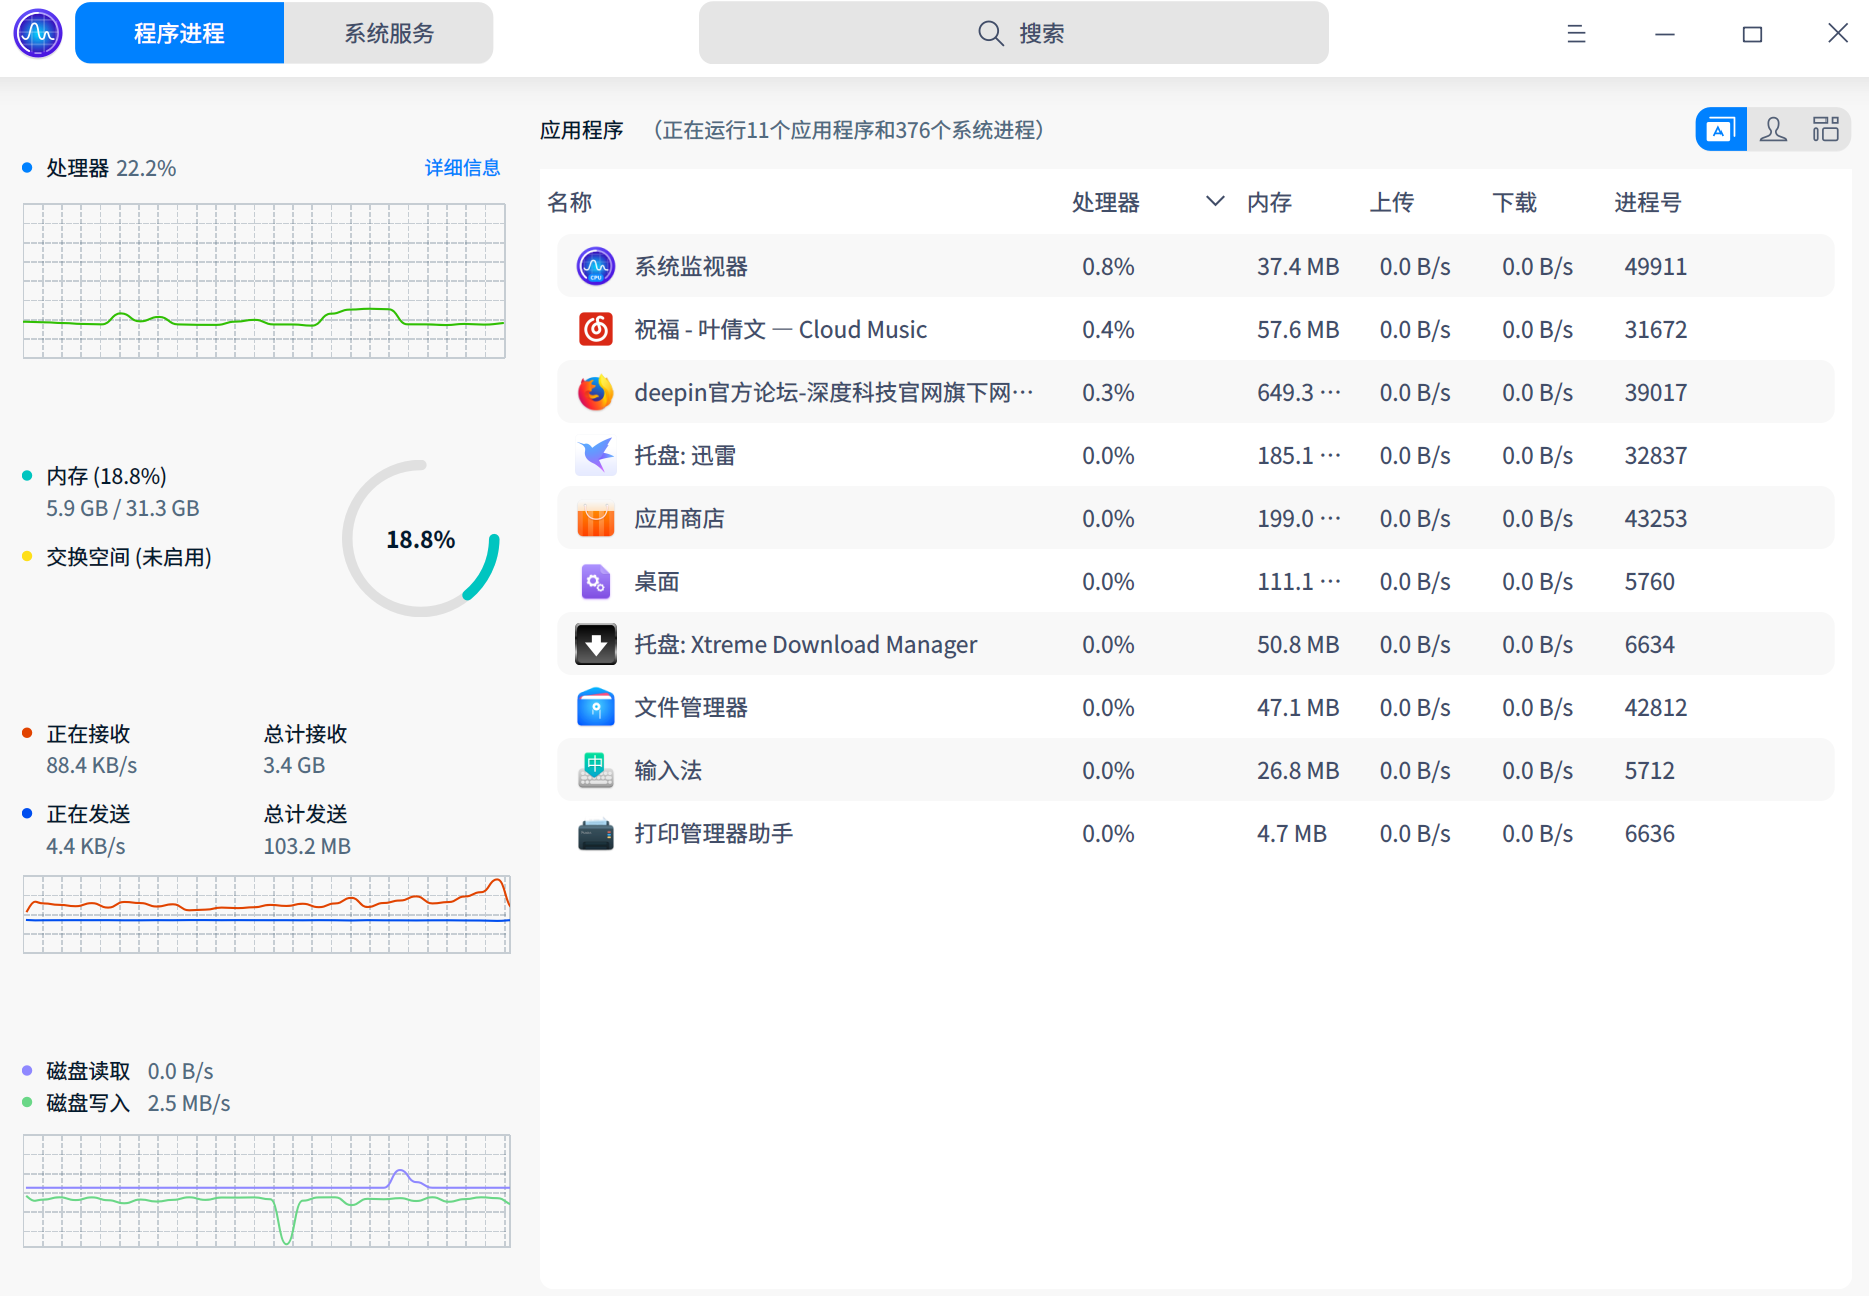Screen dimensions: 1869x1296
Task: Open the hamburger settings menu
Action: (1576, 33)
